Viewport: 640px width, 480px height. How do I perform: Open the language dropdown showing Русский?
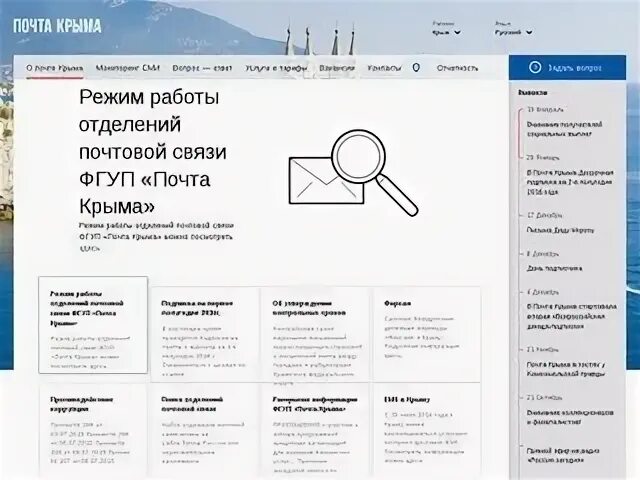click(x=513, y=32)
